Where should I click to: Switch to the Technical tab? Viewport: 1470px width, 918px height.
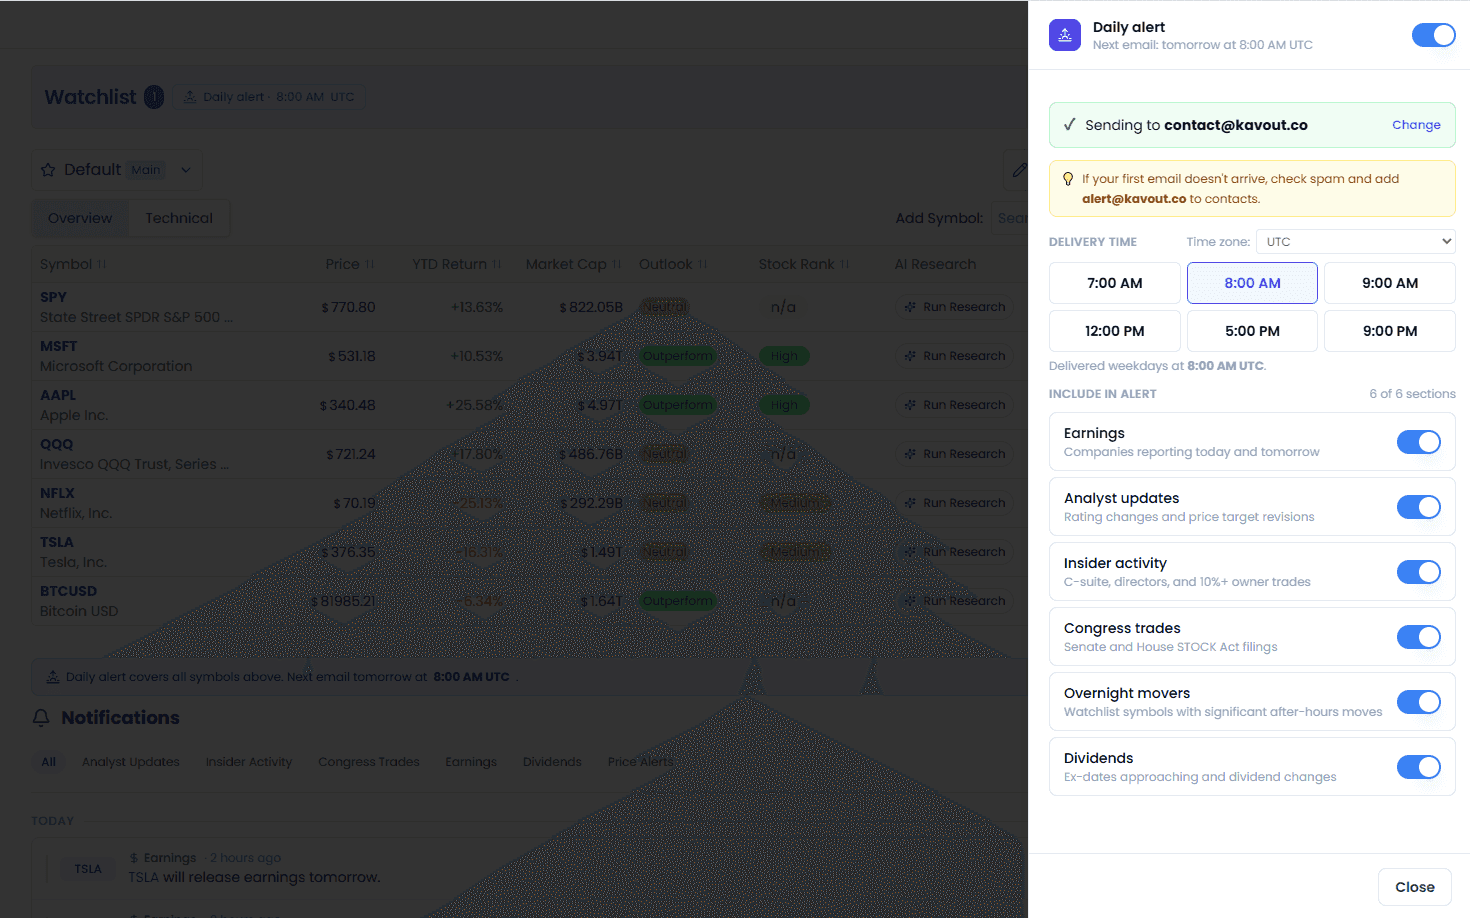[x=179, y=218]
